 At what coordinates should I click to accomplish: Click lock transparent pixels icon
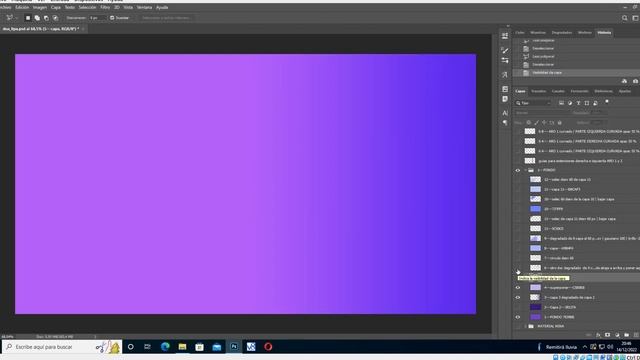pos(528,122)
